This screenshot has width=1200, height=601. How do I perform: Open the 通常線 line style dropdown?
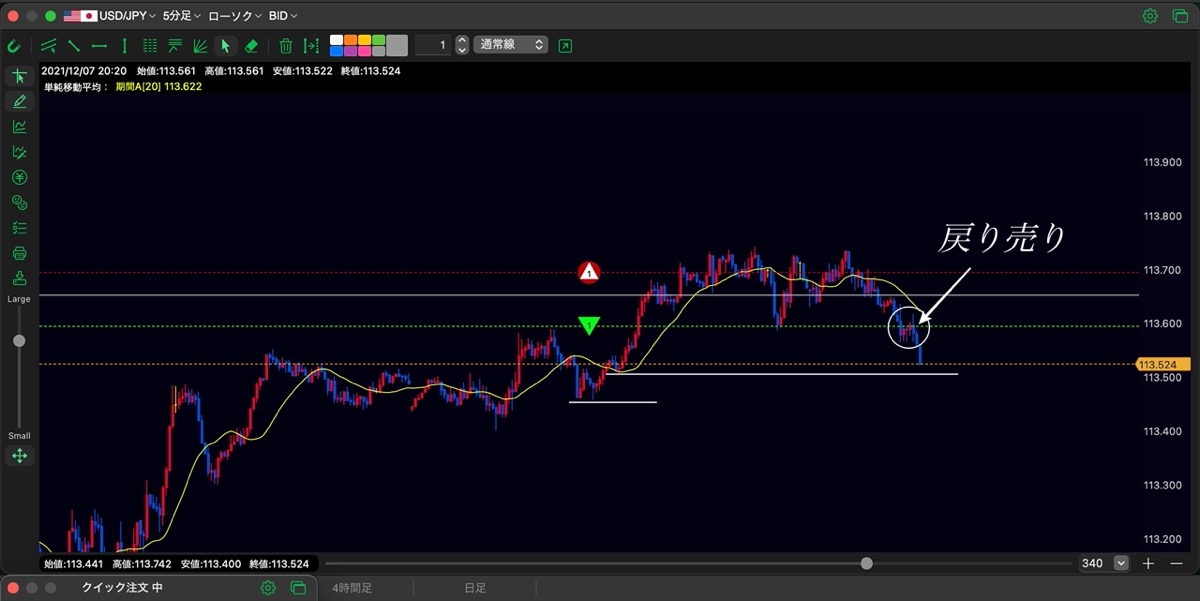tap(511, 45)
